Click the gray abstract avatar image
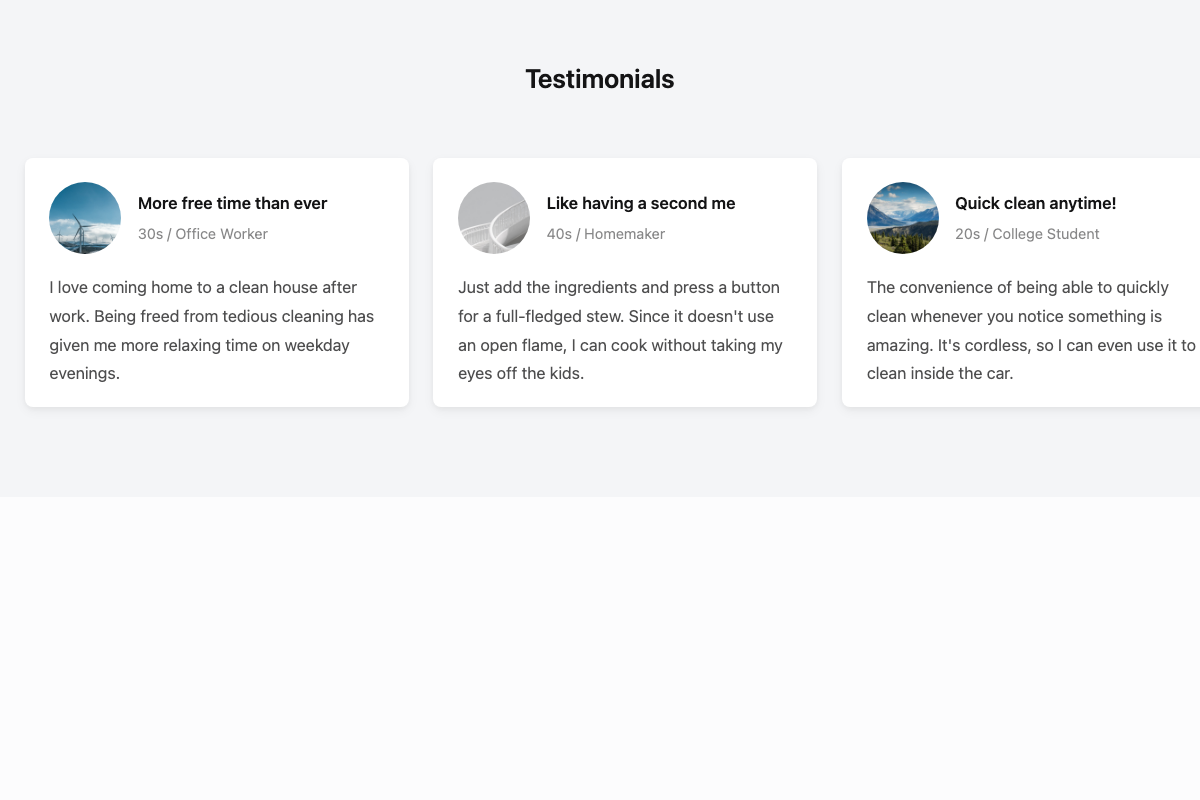The width and height of the screenshot is (1200, 800). click(494, 217)
